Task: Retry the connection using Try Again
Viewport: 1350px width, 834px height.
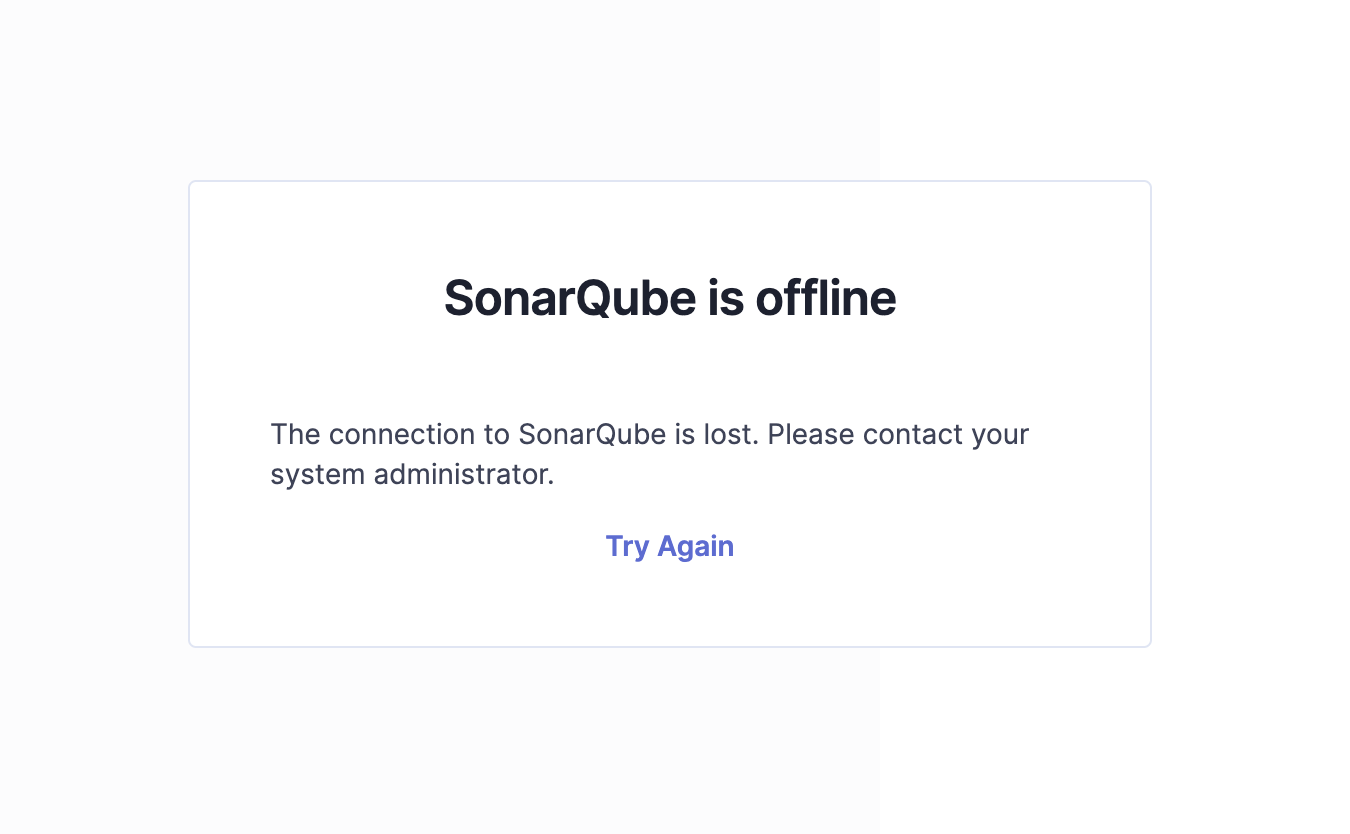Action: click(x=669, y=546)
